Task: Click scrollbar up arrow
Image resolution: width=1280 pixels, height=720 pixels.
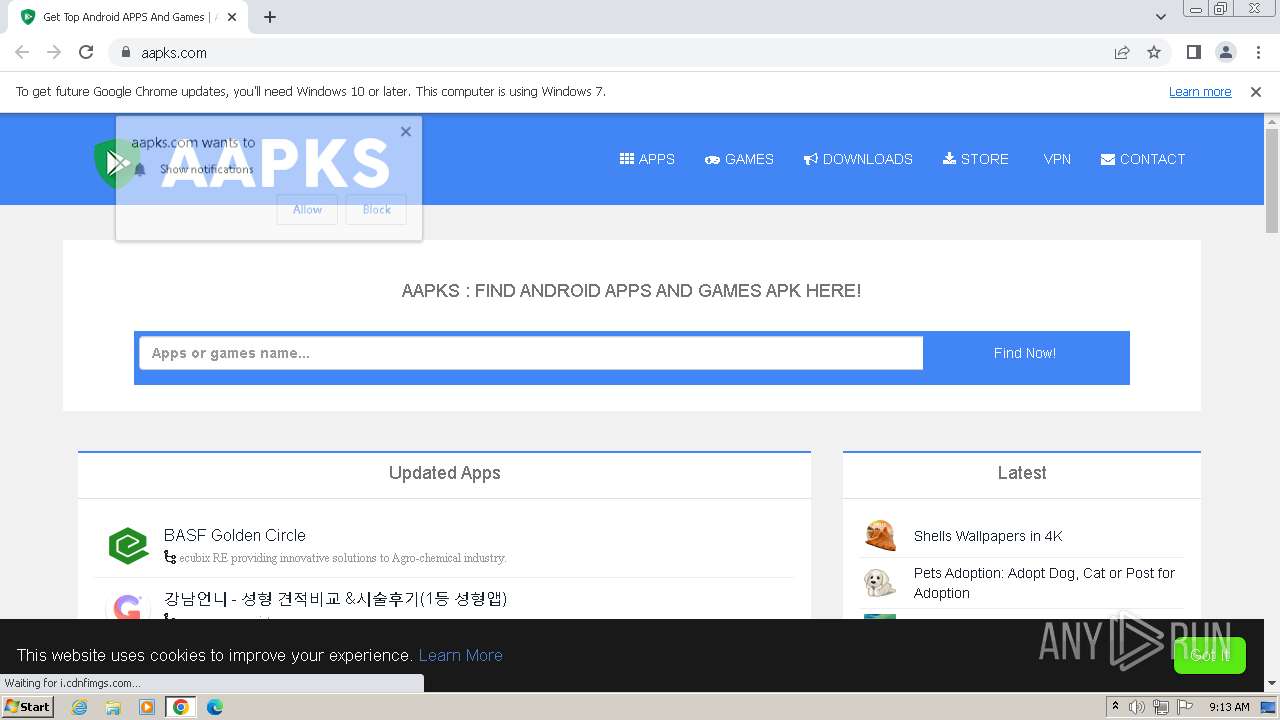Action: (1272, 121)
